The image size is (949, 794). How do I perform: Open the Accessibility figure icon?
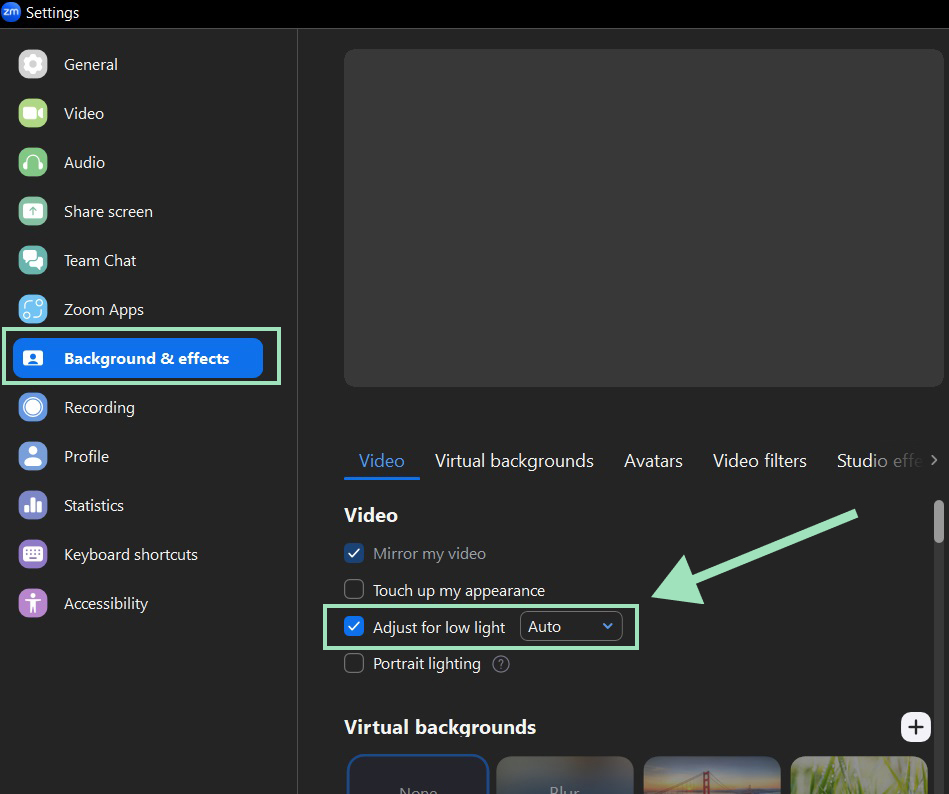pos(33,603)
